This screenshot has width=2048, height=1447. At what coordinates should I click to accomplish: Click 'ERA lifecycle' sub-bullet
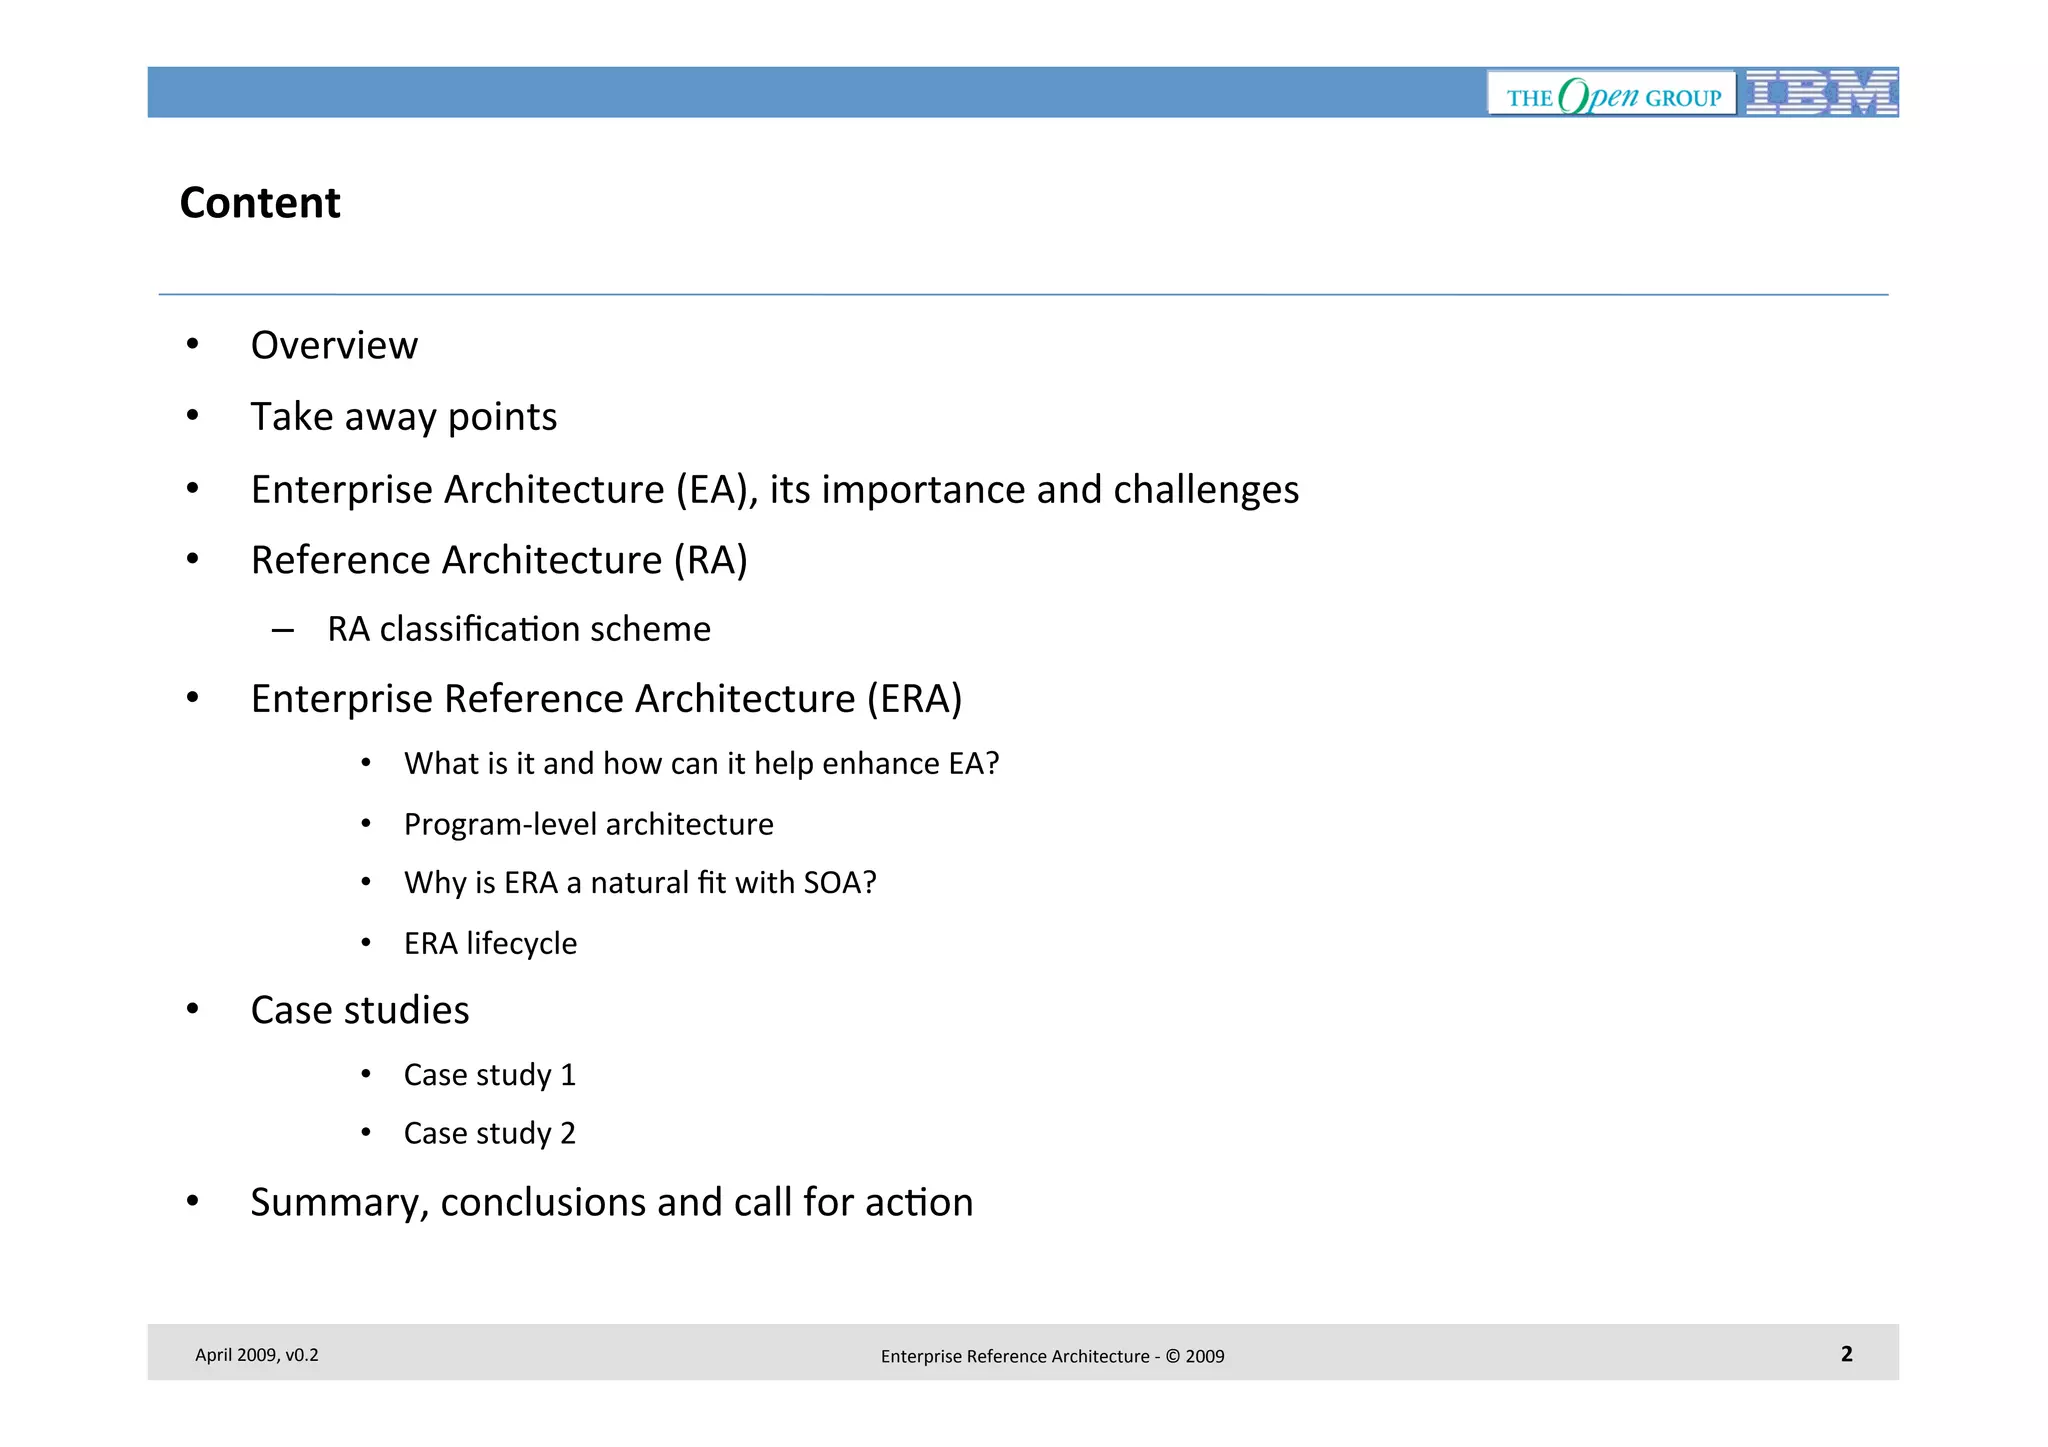click(x=490, y=944)
